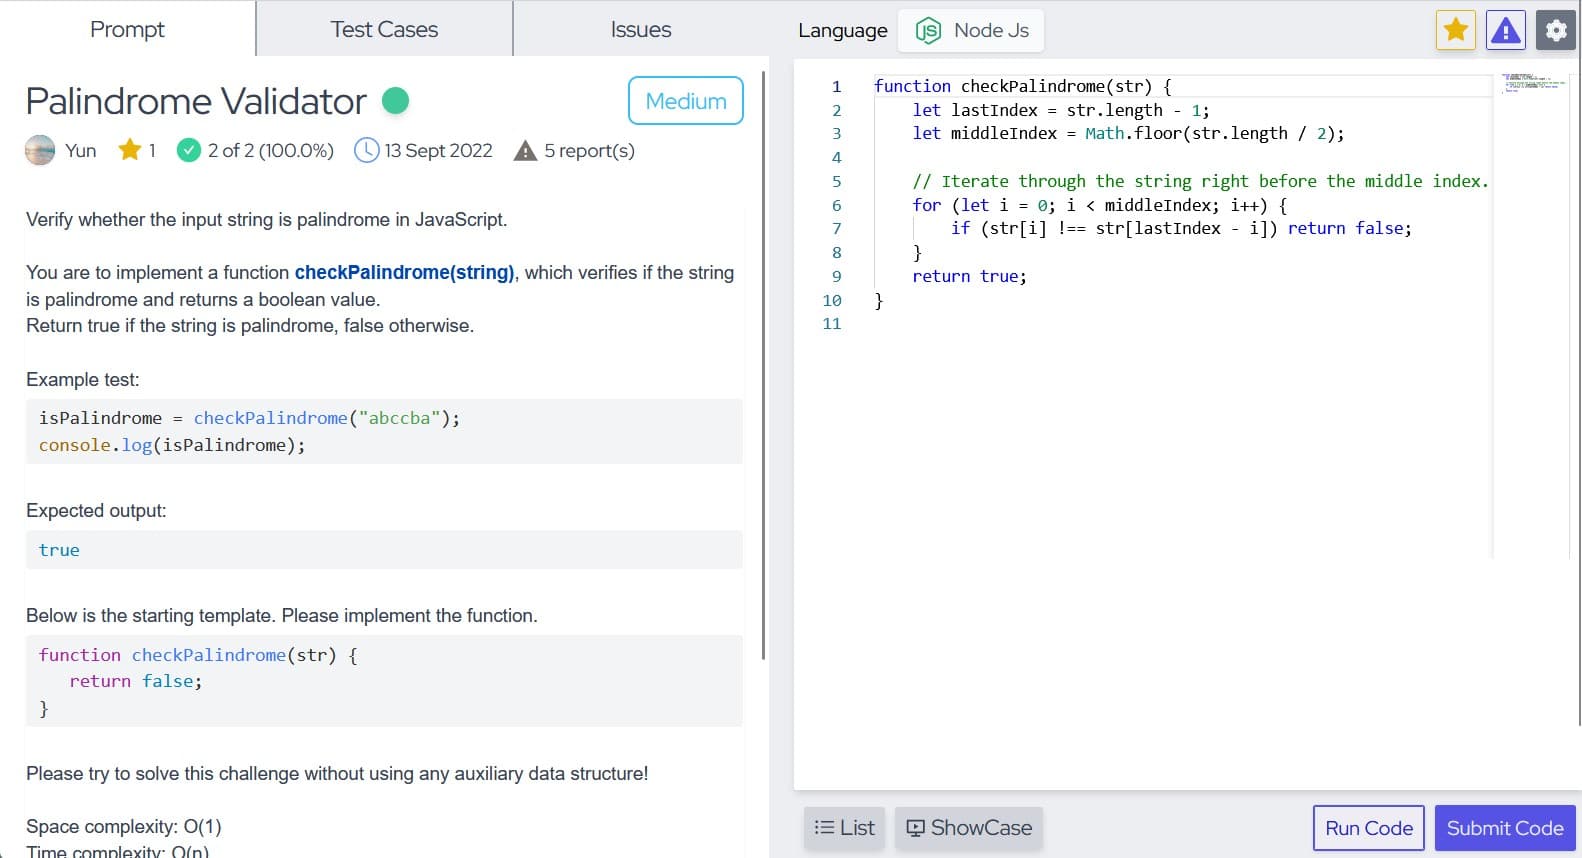The width and height of the screenshot is (1582, 858).
Task: Click Yun's author avatar
Action: (x=40, y=150)
